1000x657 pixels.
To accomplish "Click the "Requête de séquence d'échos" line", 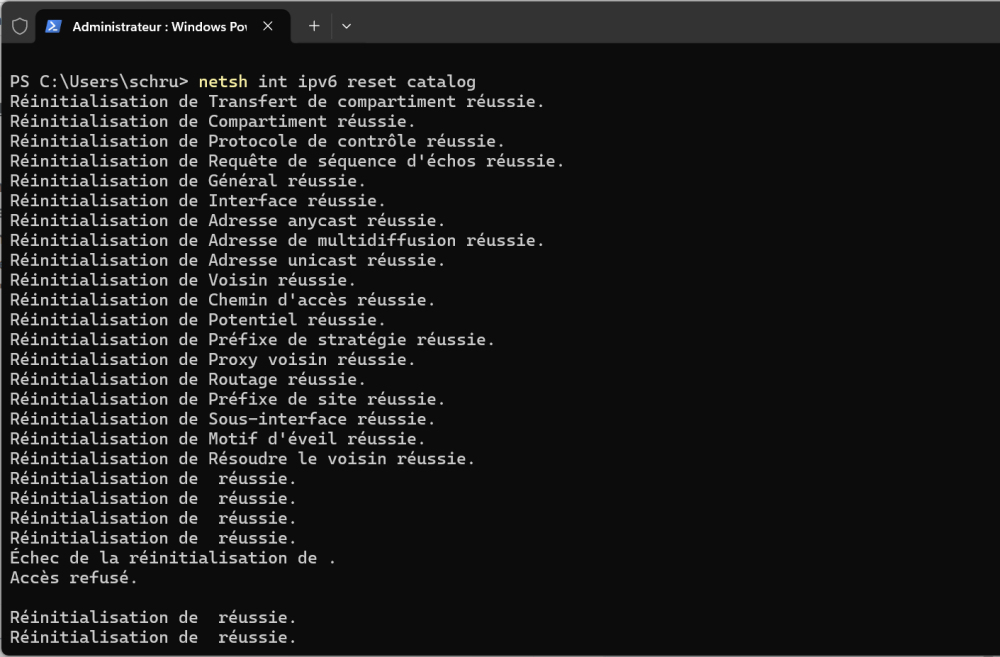I will pyautogui.click(x=287, y=161).
